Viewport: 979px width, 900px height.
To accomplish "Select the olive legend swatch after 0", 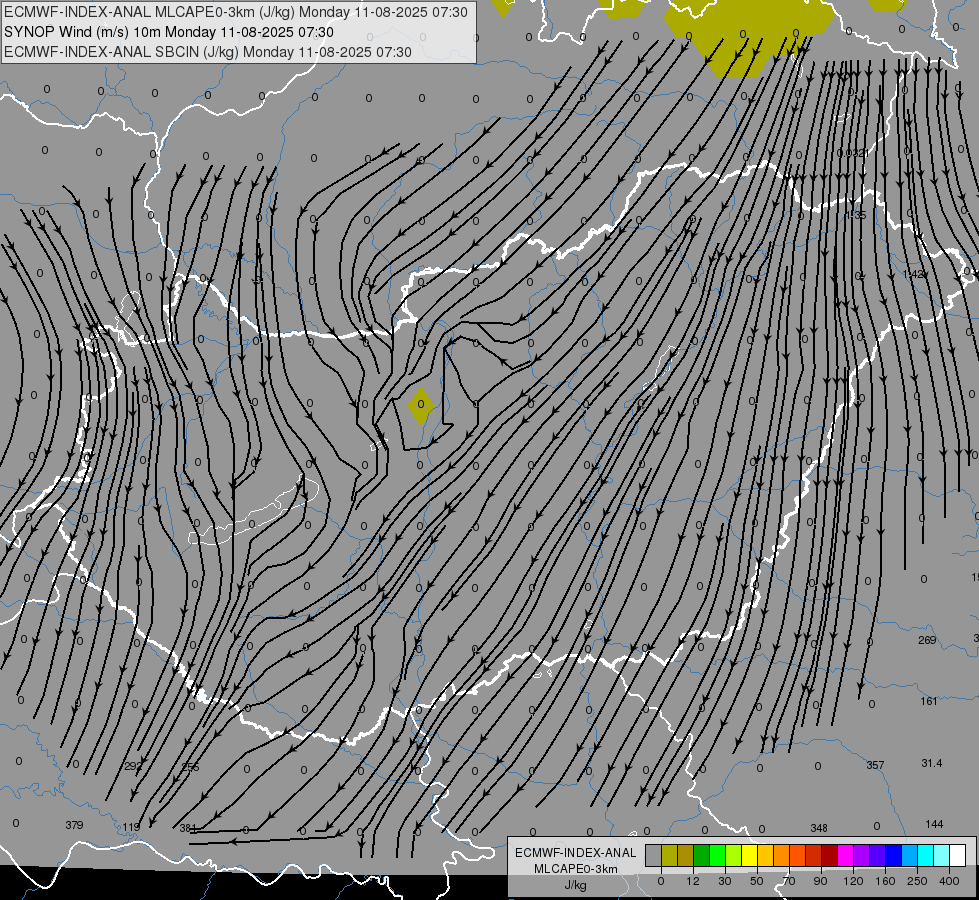I will [670, 855].
